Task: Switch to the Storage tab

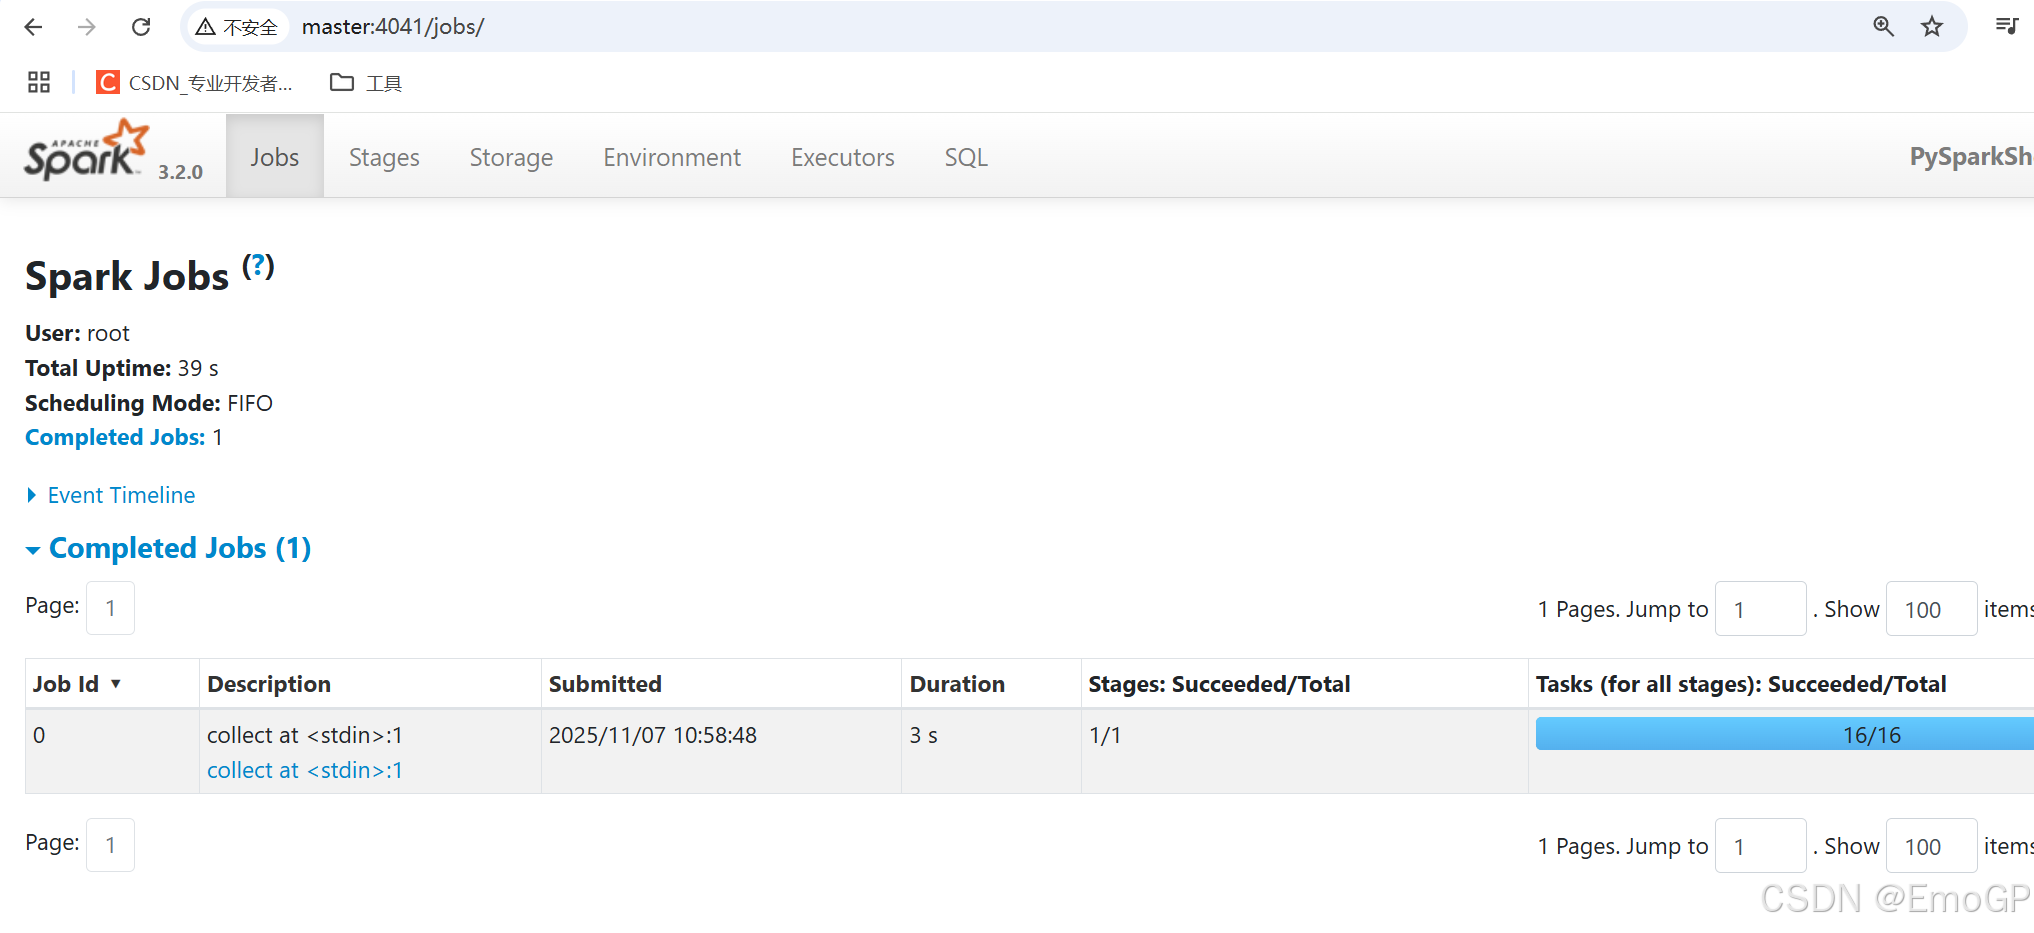Action: tap(511, 157)
